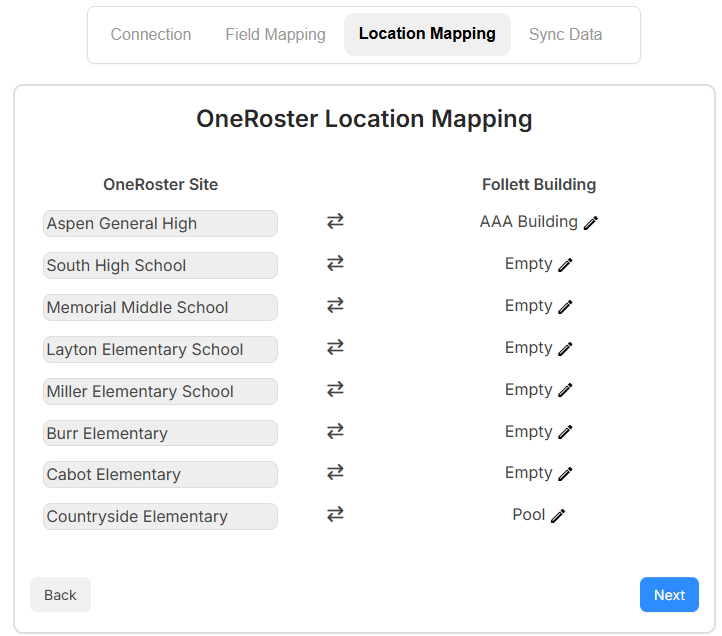Click Empty value beside South High School
722x636 pixels.
click(529, 264)
